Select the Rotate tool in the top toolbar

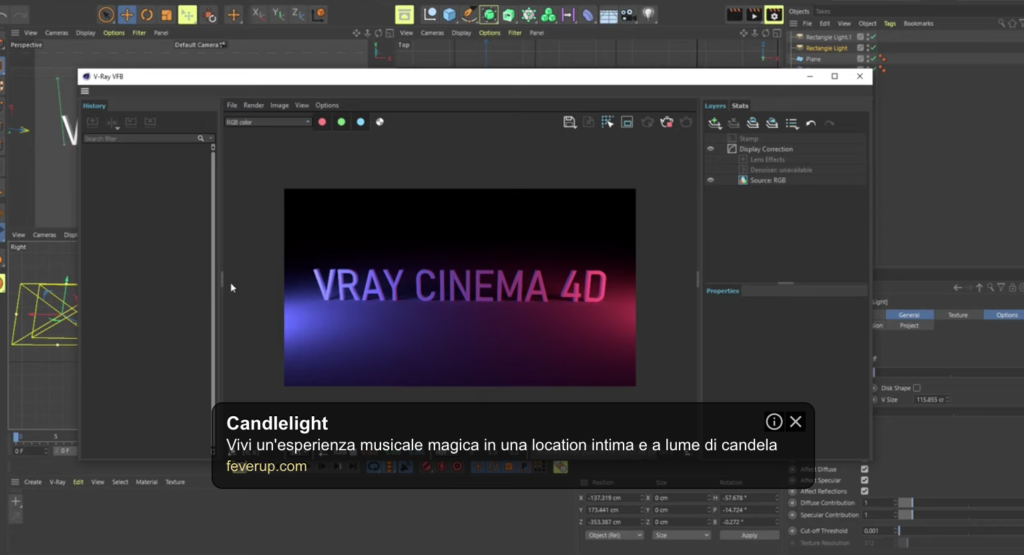(x=147, y=14)
